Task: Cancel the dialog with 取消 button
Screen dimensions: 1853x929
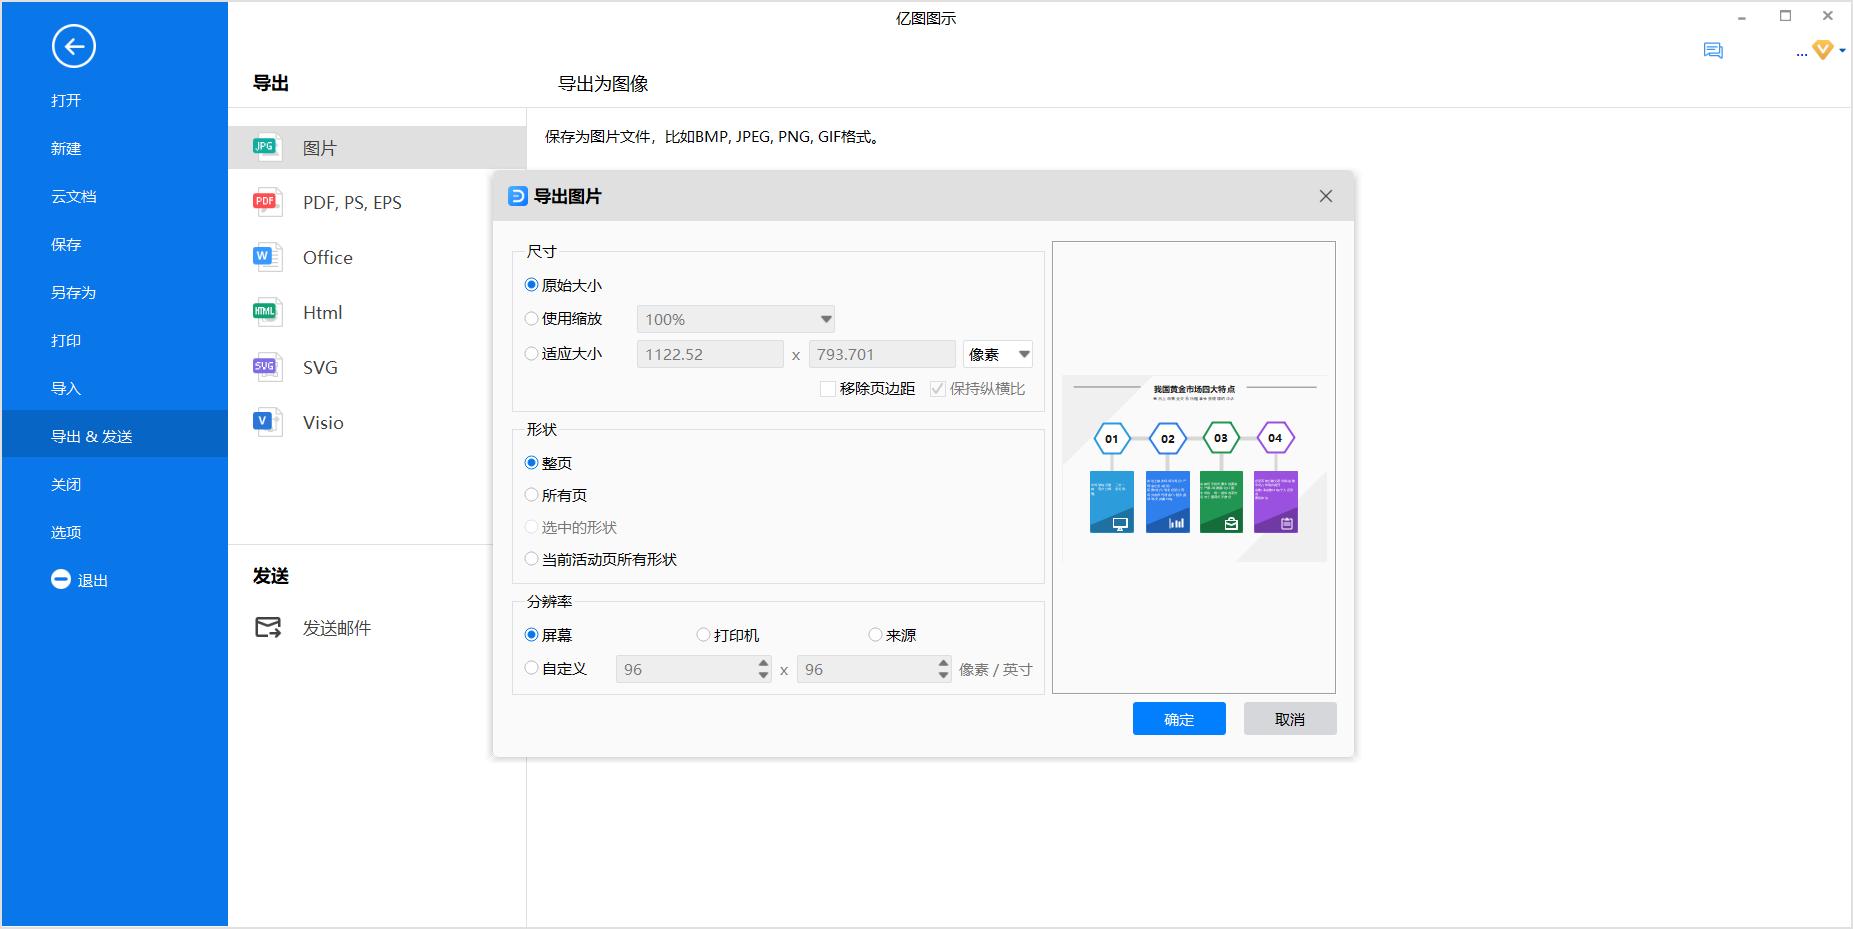Action: (1289, 718)
